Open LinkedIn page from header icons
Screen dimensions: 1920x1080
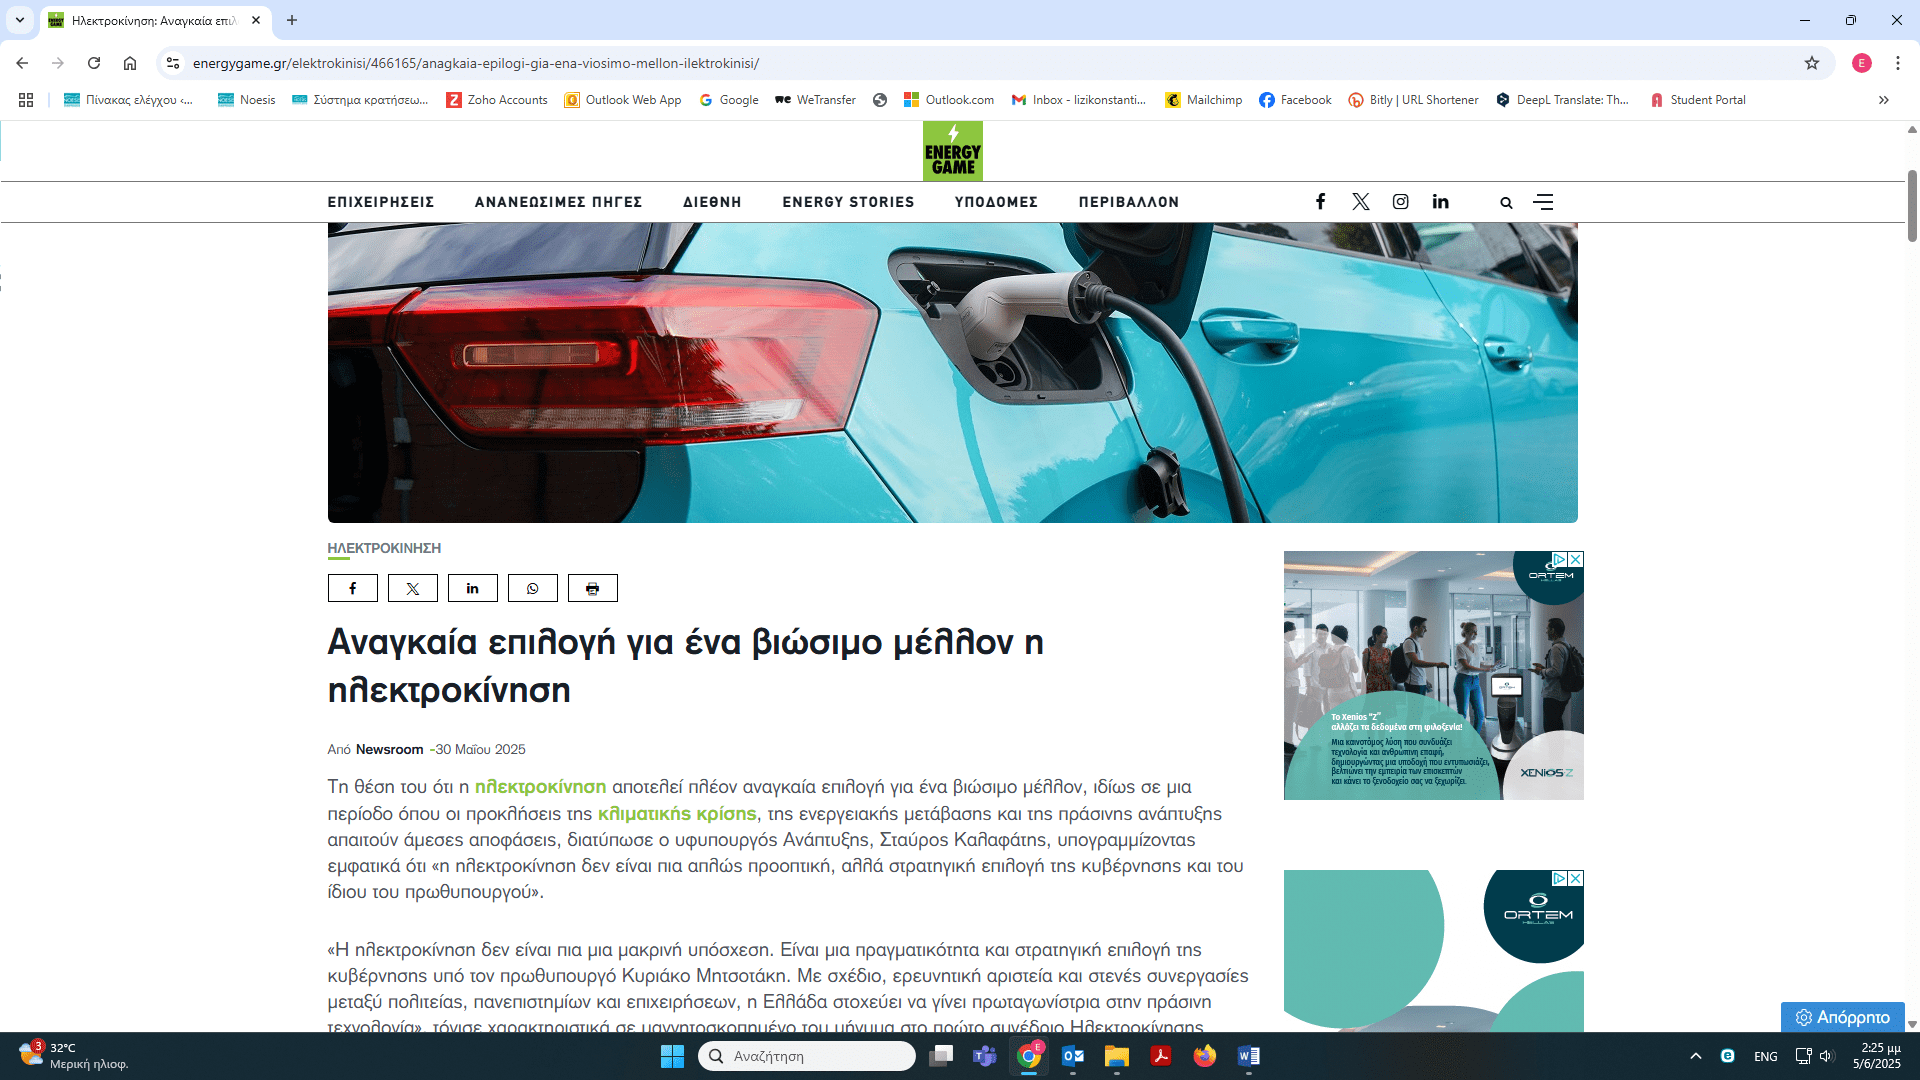(1440, 202)
